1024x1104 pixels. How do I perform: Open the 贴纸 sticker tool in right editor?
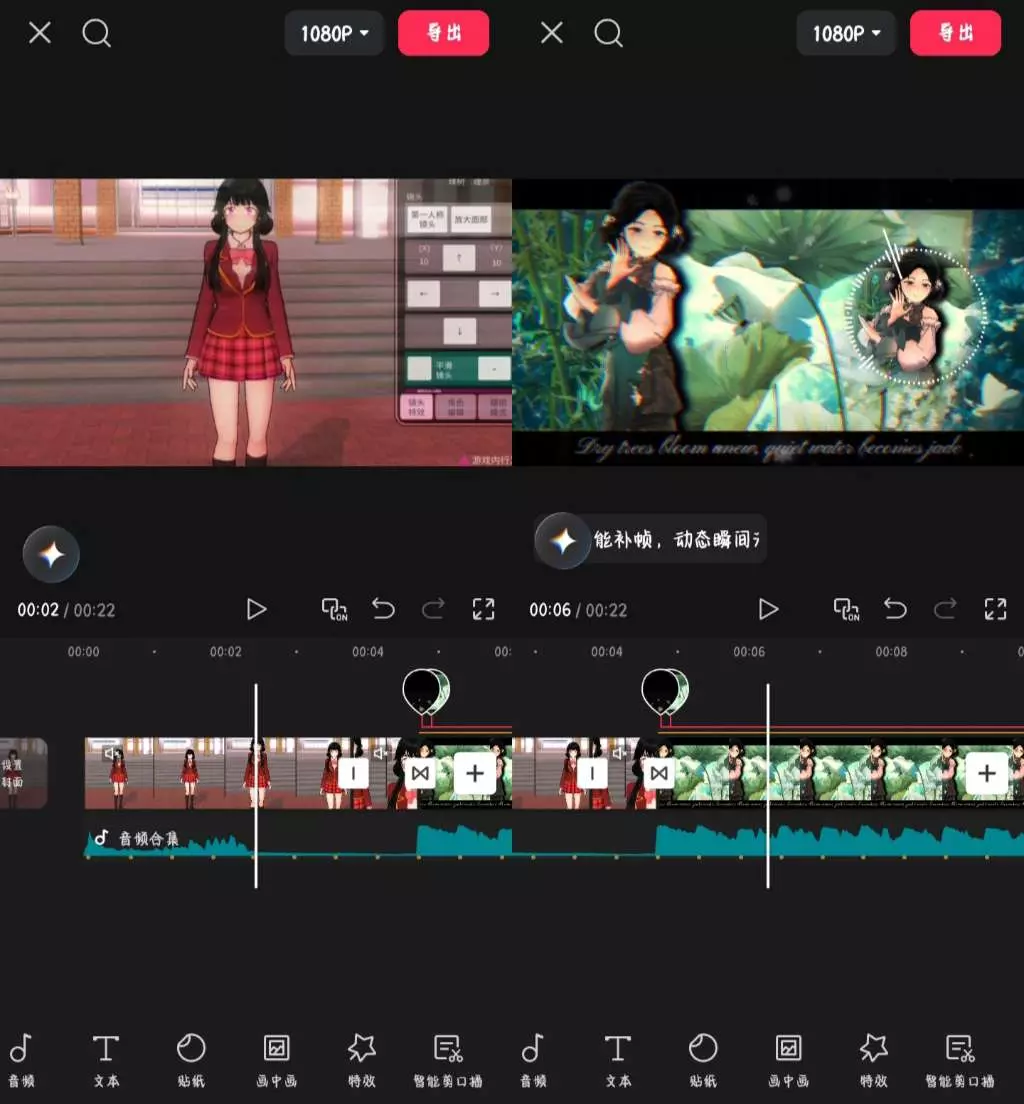703,1060
